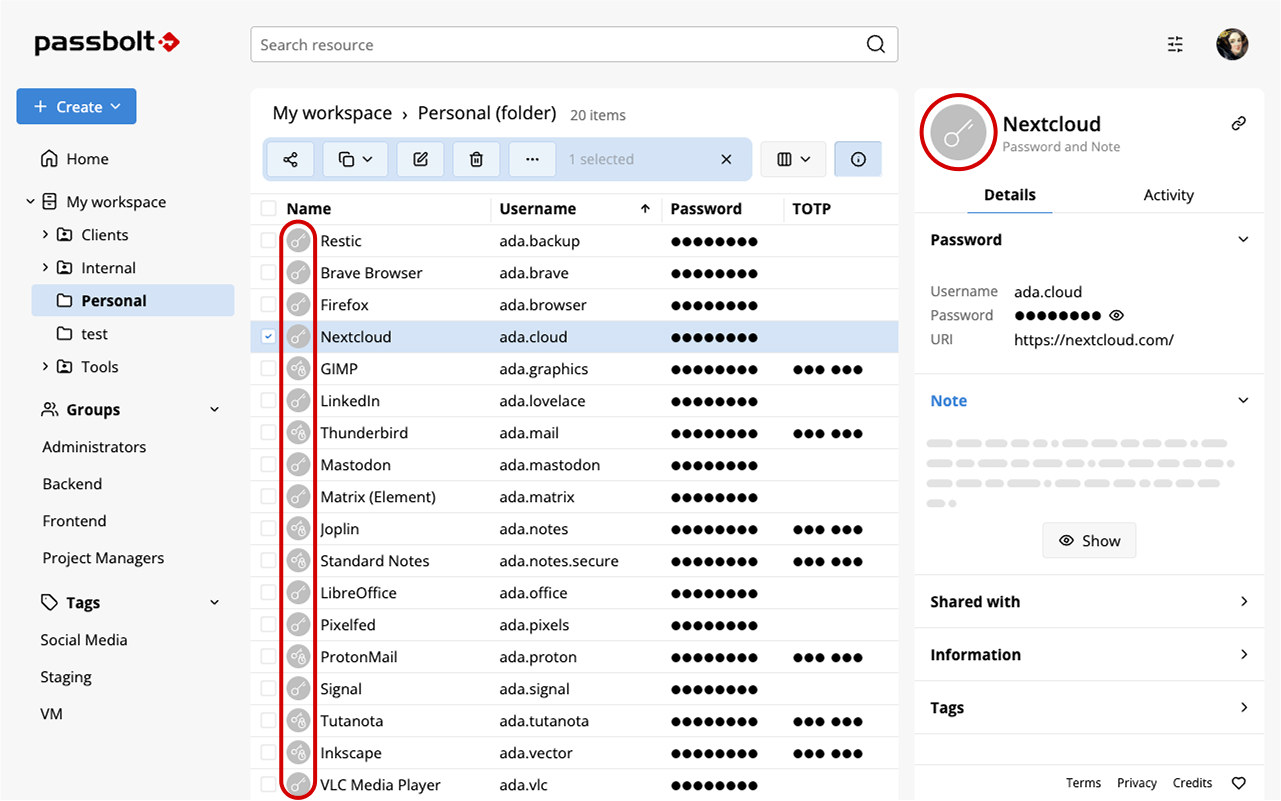Expand the Tags section in details
1281x801 pixels.
(x=1089, y=708)
